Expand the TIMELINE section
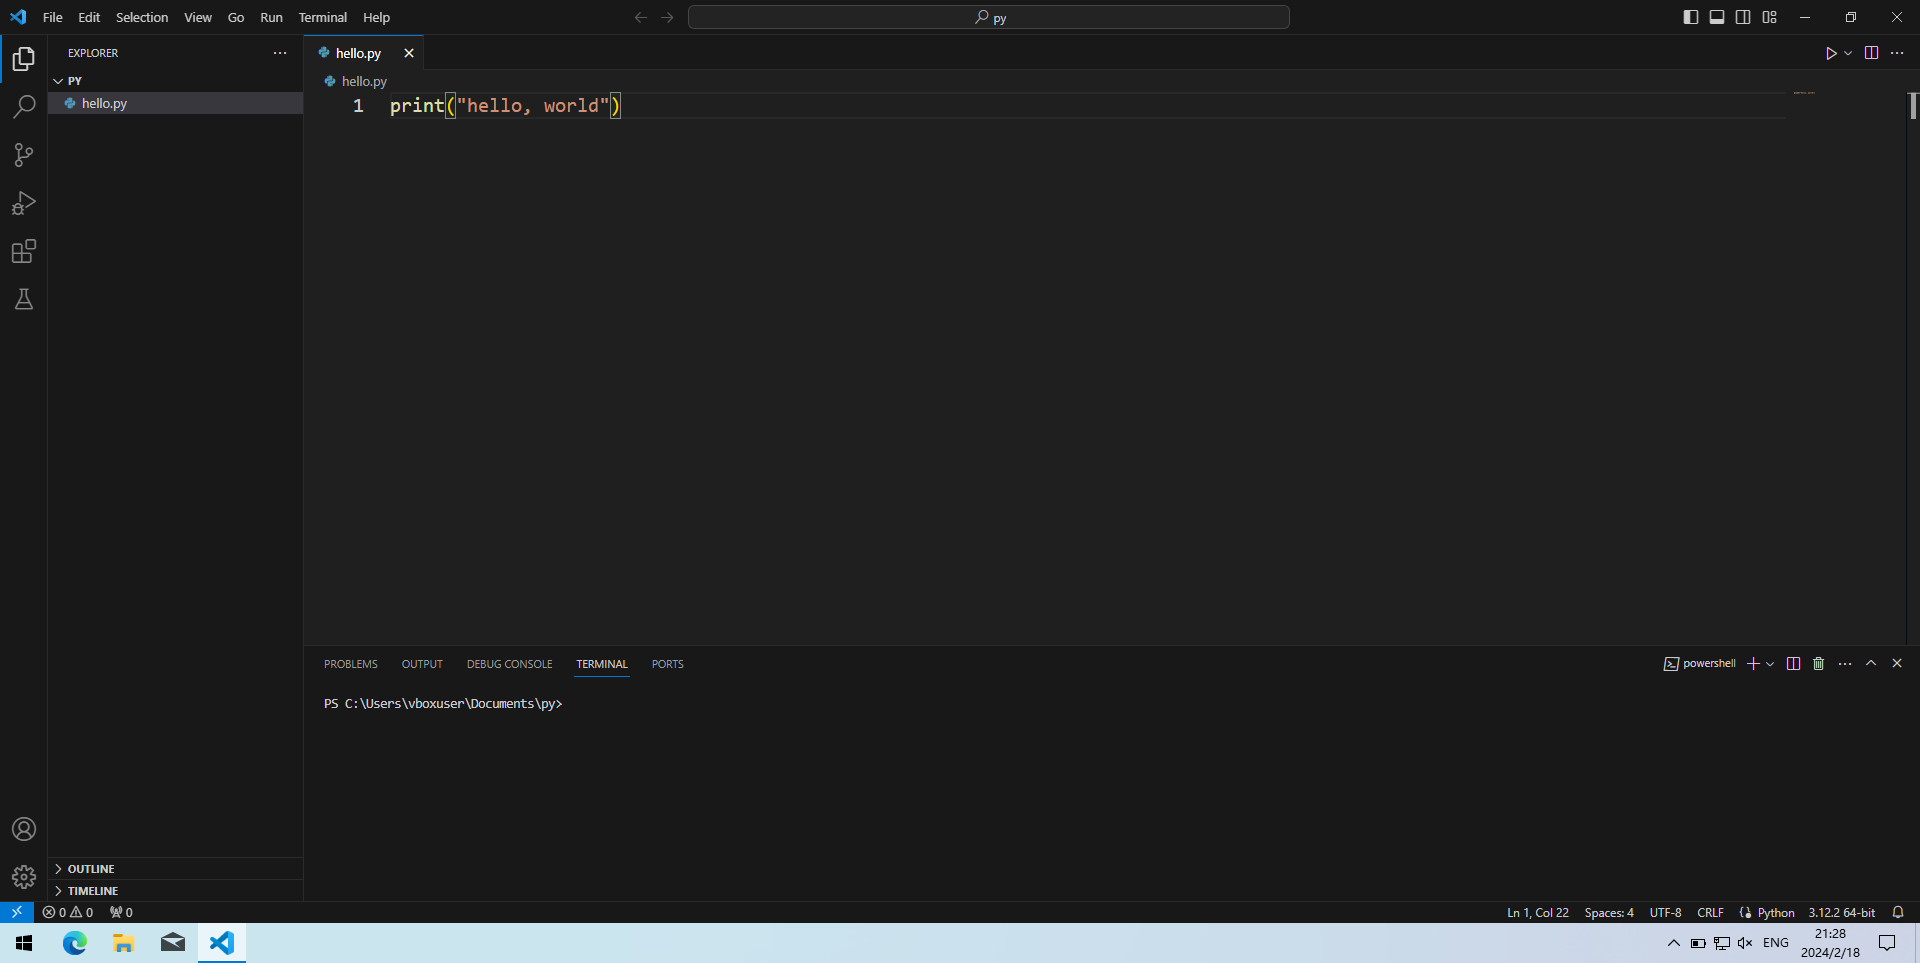1920x963 pixels. pyautogui.click(x=175, y=891)
